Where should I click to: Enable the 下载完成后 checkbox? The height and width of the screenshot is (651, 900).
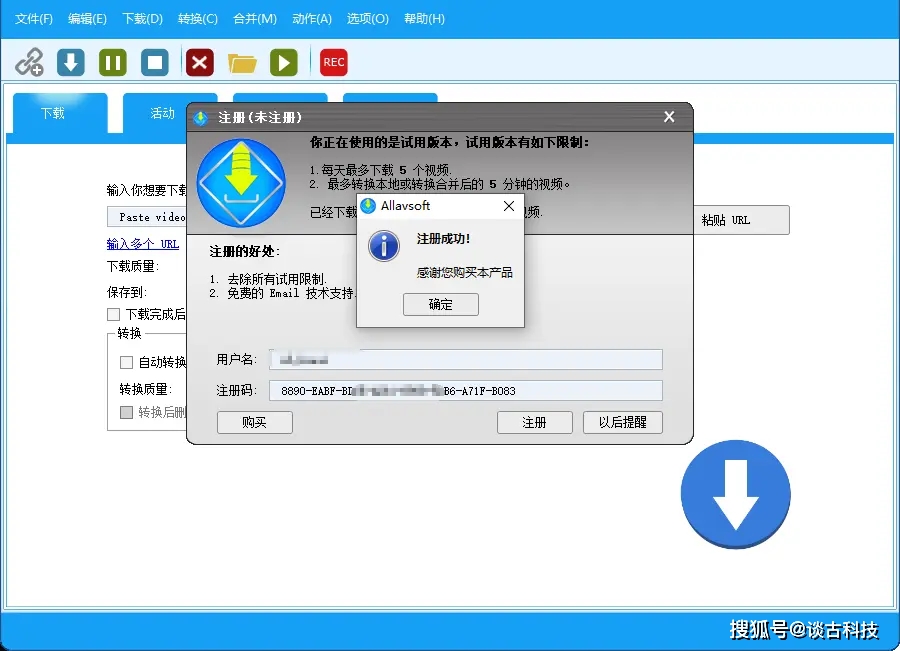coord(115,314)
